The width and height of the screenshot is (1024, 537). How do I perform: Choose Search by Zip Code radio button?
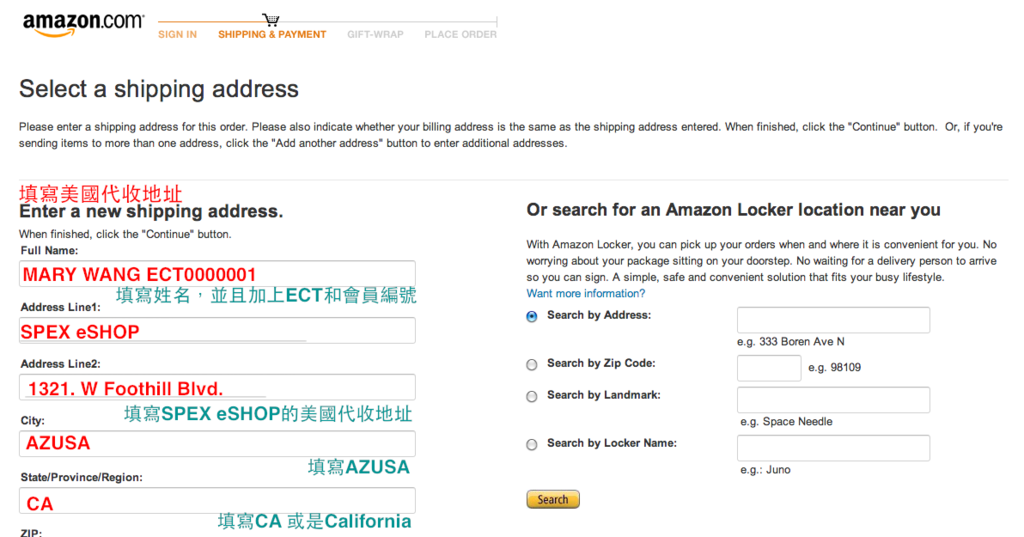532,364
